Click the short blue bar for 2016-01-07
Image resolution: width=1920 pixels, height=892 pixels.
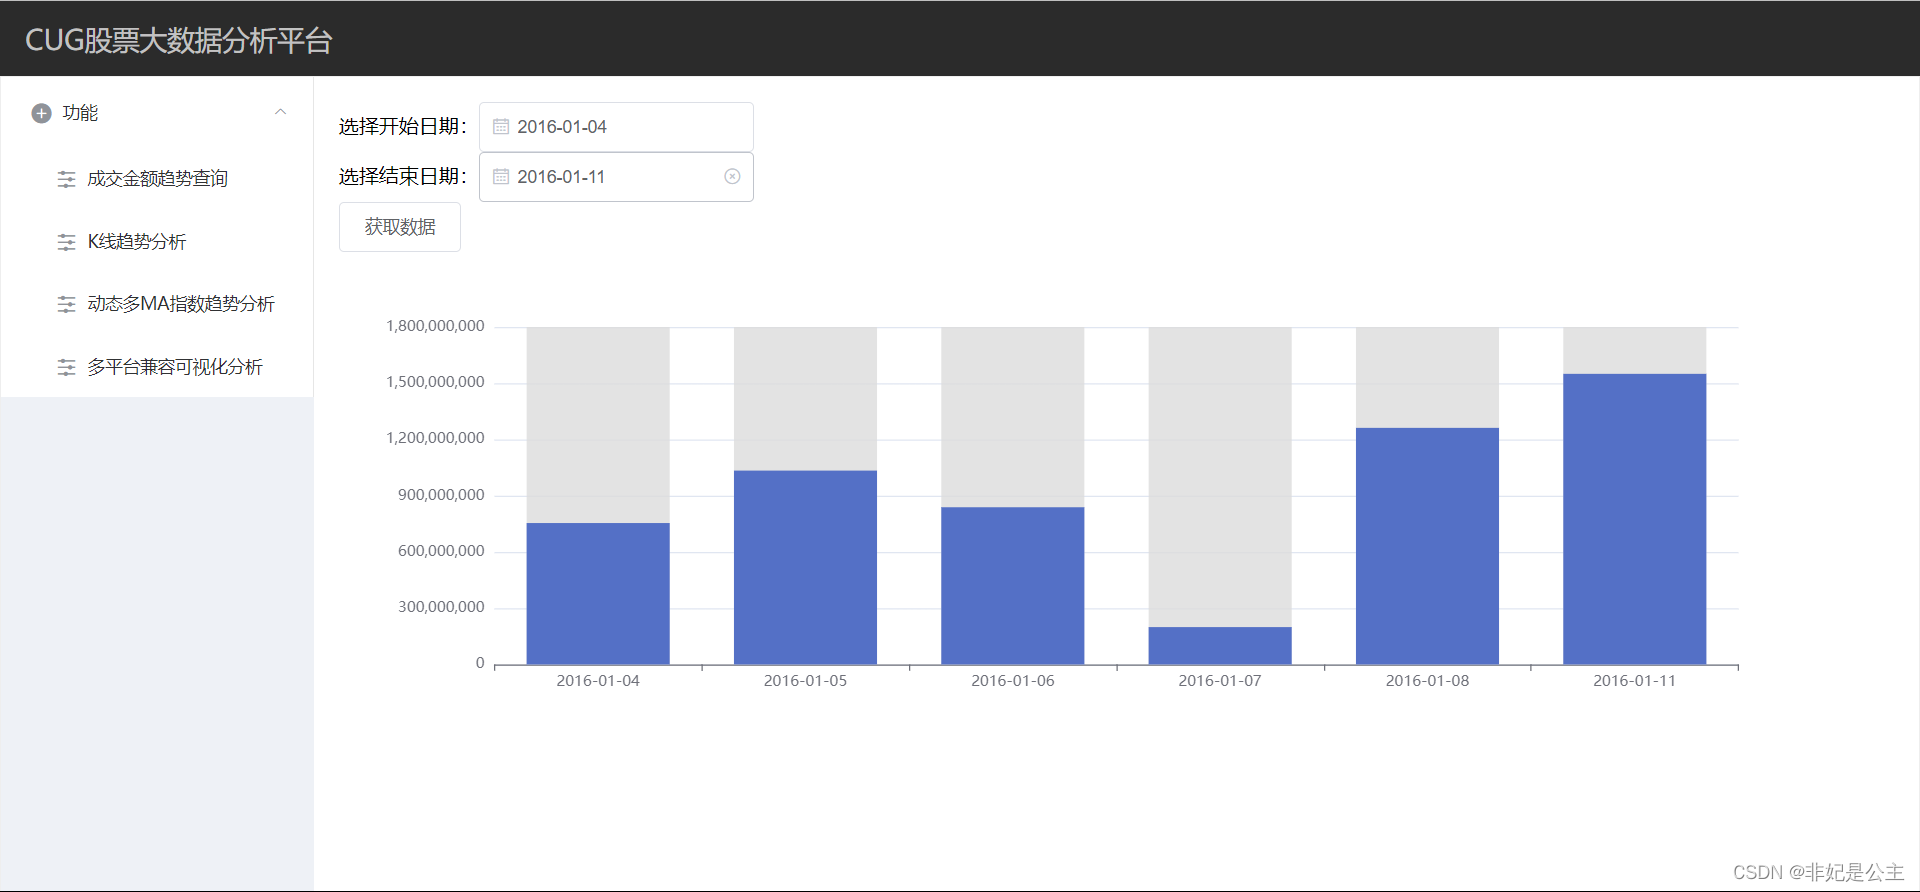point(1220,646)
